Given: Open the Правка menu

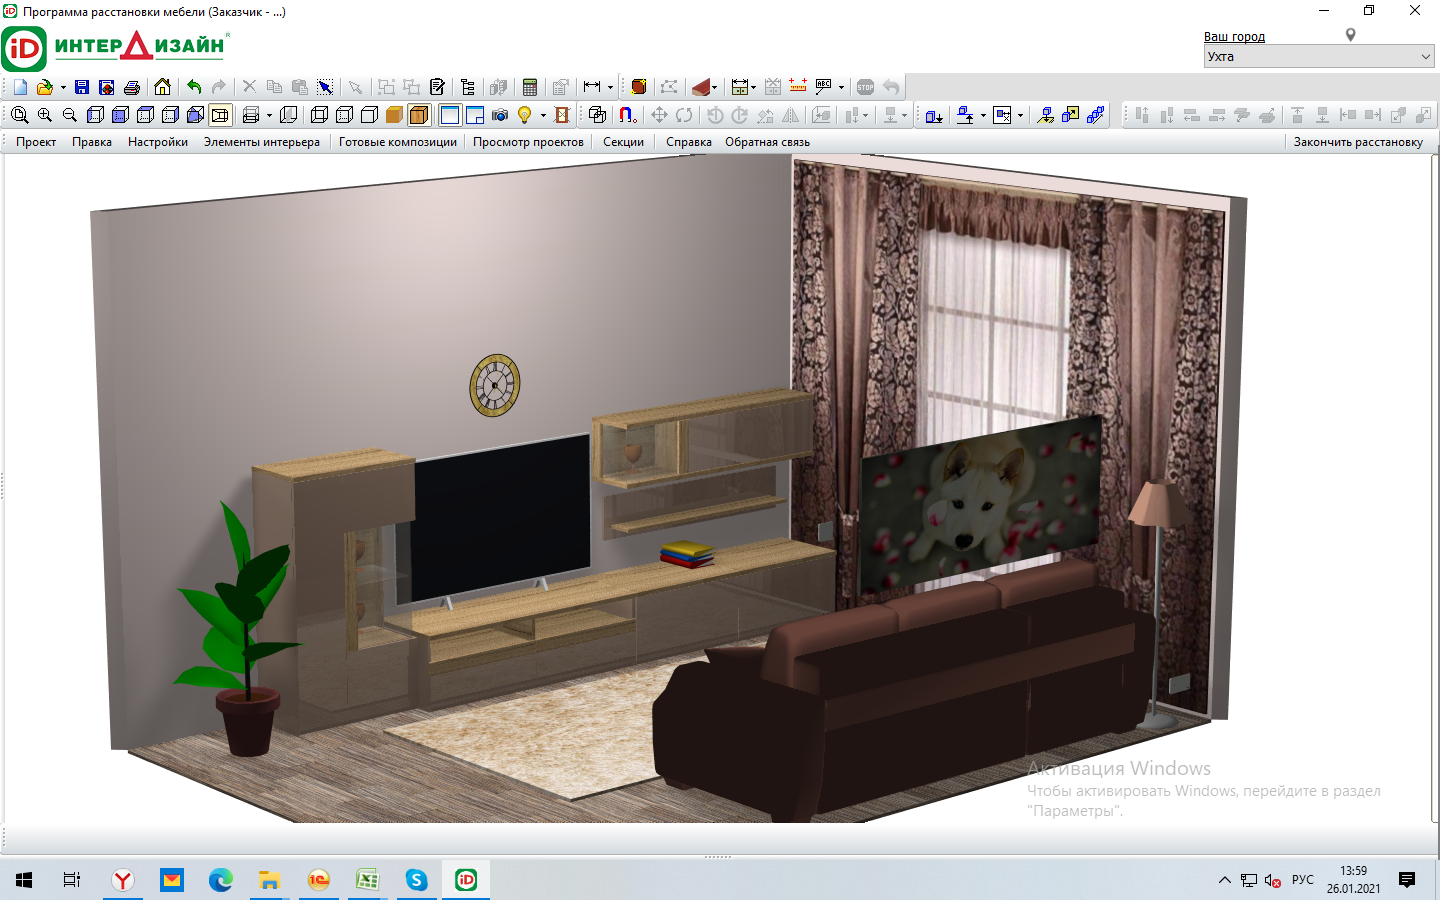Looking at the screenshot, I should (x=92, y=142).
